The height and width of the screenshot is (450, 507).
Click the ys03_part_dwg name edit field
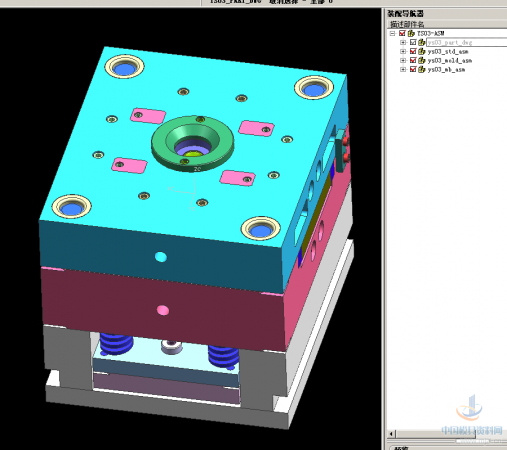coord(467,42)
